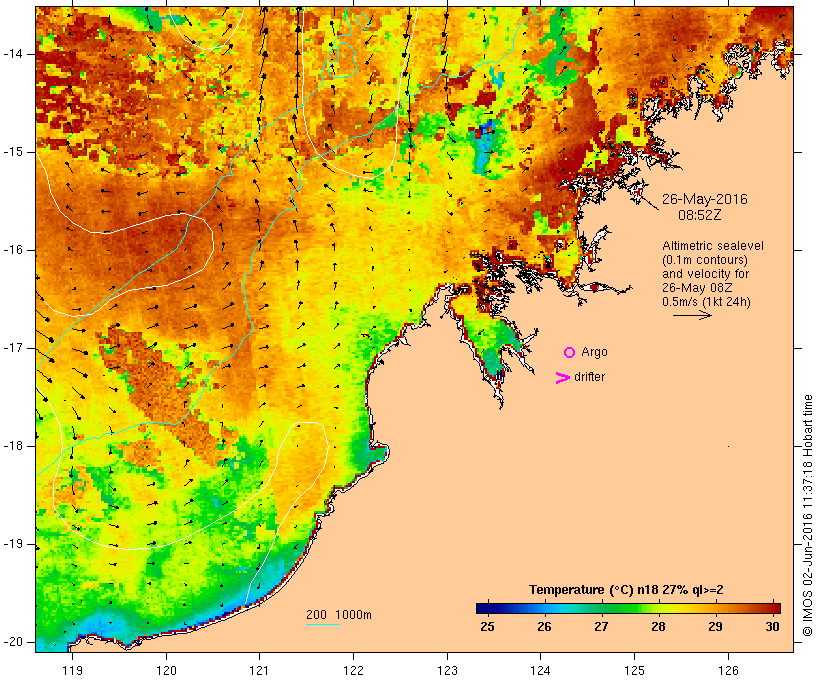The width and height of the screenshot is (820, 680).
Task: Click the longitude axis label 122
Action: pyautogui.click(x=353, y=671)
